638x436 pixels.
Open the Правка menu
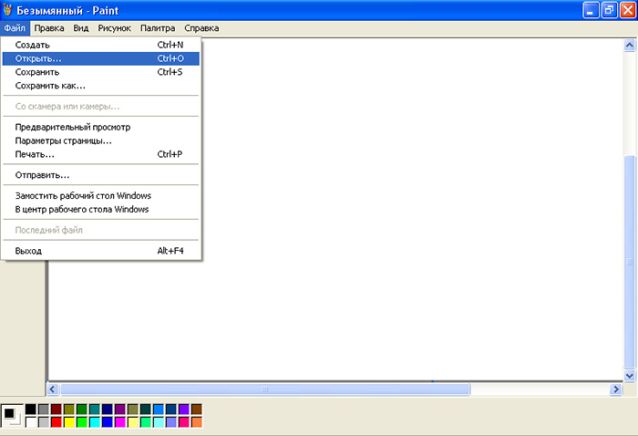pos(49,28)
